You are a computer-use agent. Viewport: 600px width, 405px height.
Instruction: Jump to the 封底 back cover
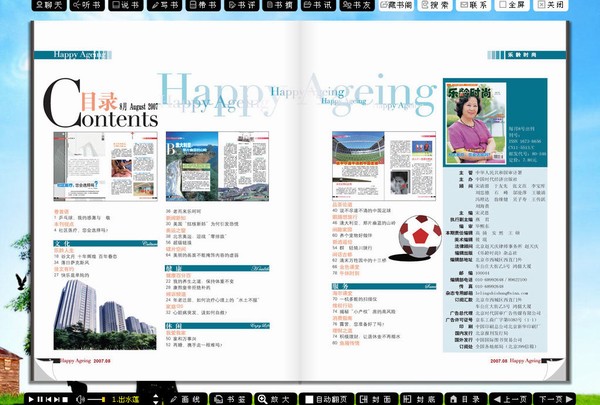(421, 399)
